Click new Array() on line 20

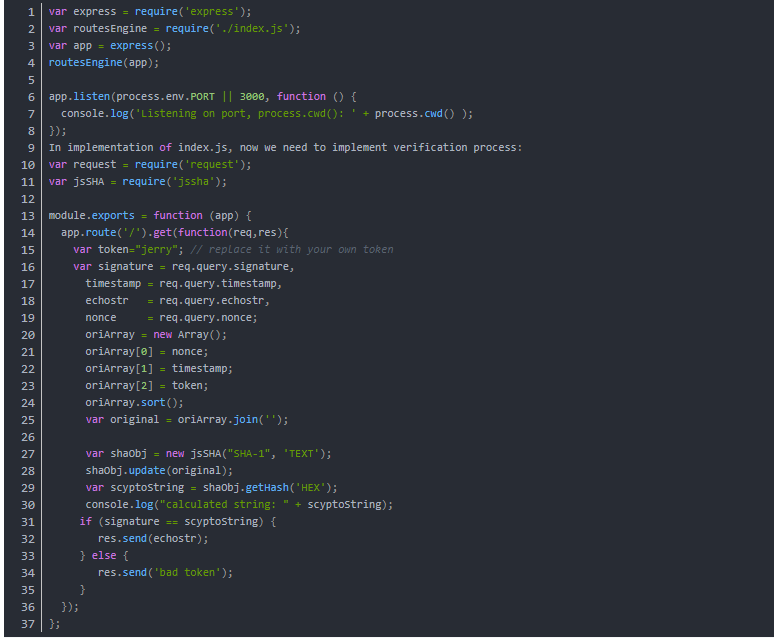[x=187, y=334]
